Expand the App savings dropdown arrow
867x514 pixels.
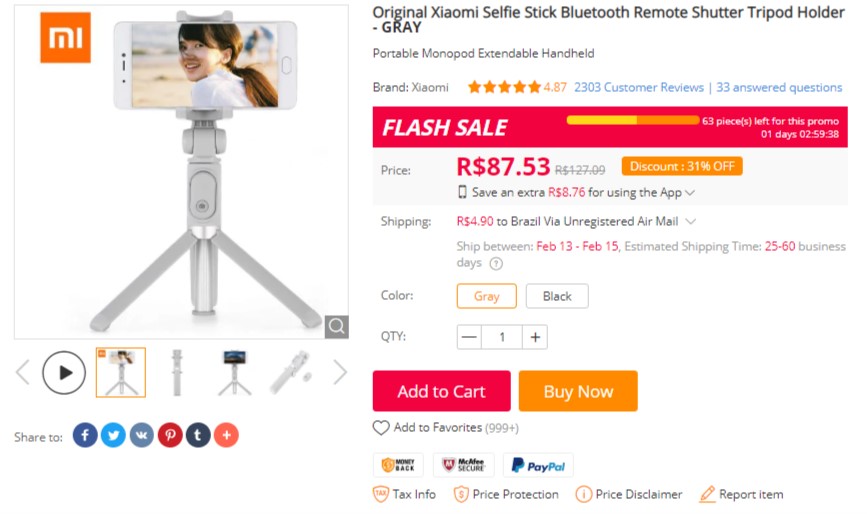[x=690, y=193]
